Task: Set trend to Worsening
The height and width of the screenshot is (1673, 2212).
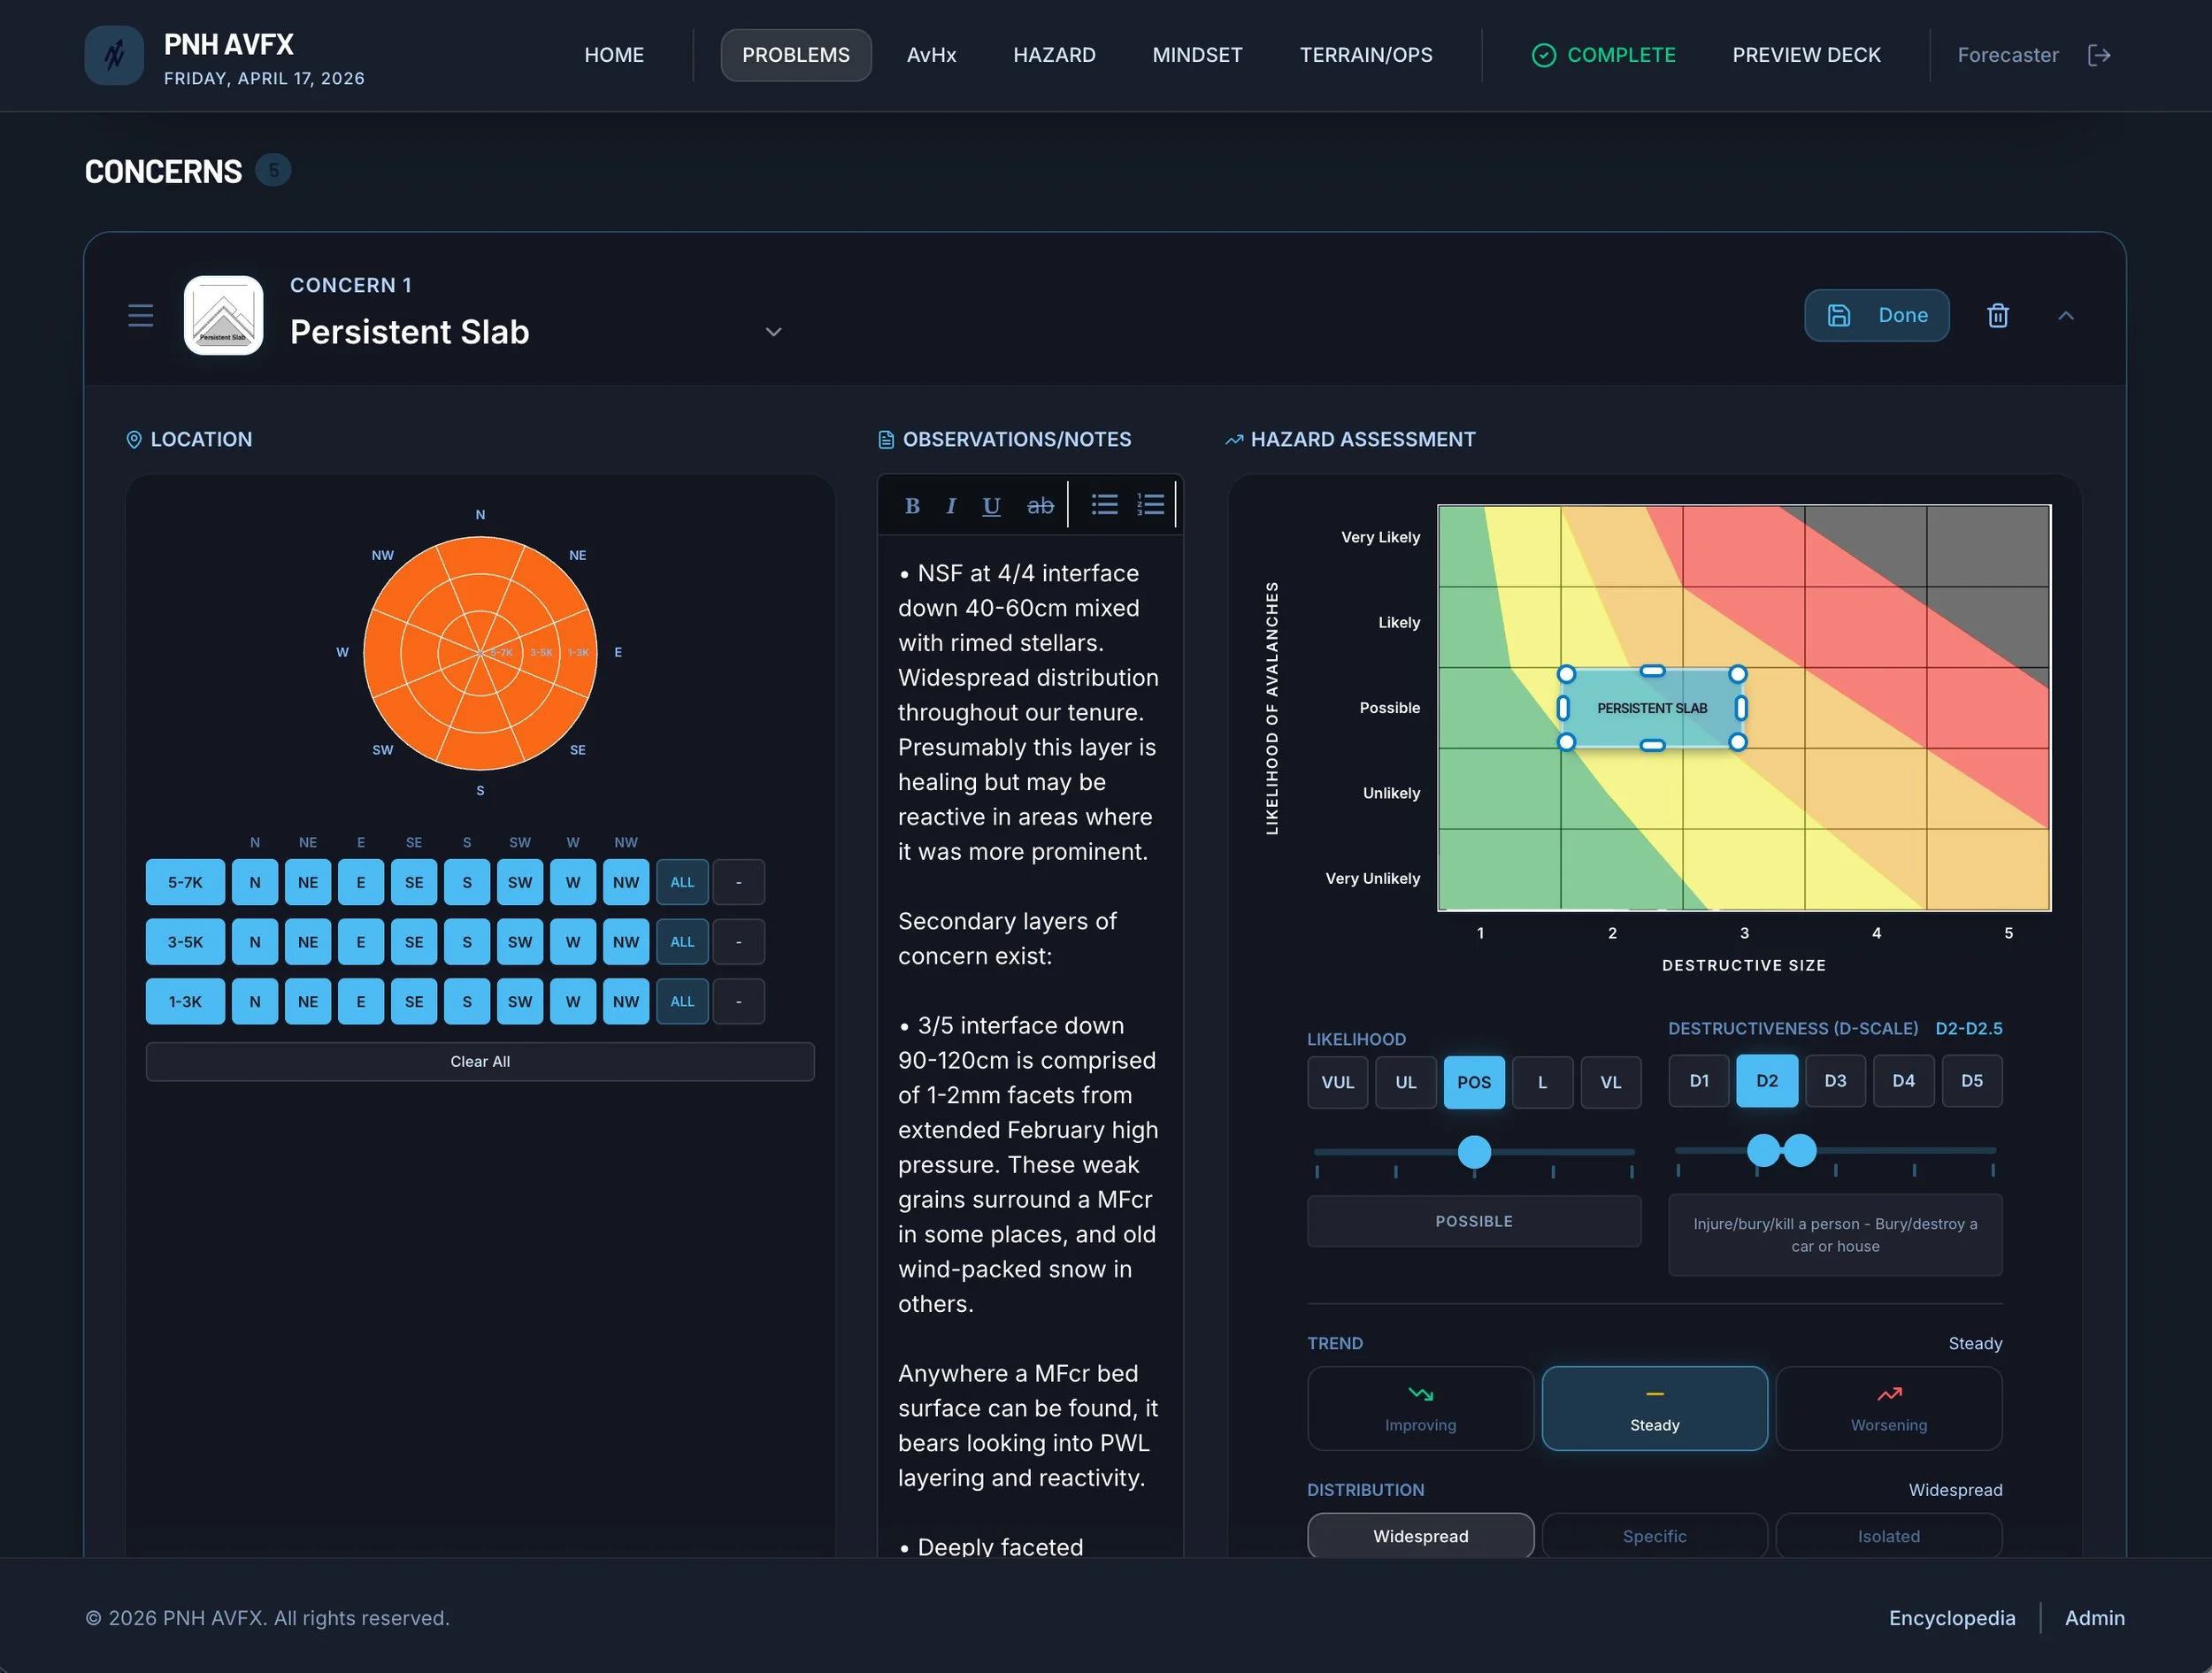Action: [x=1888, y=1408]
